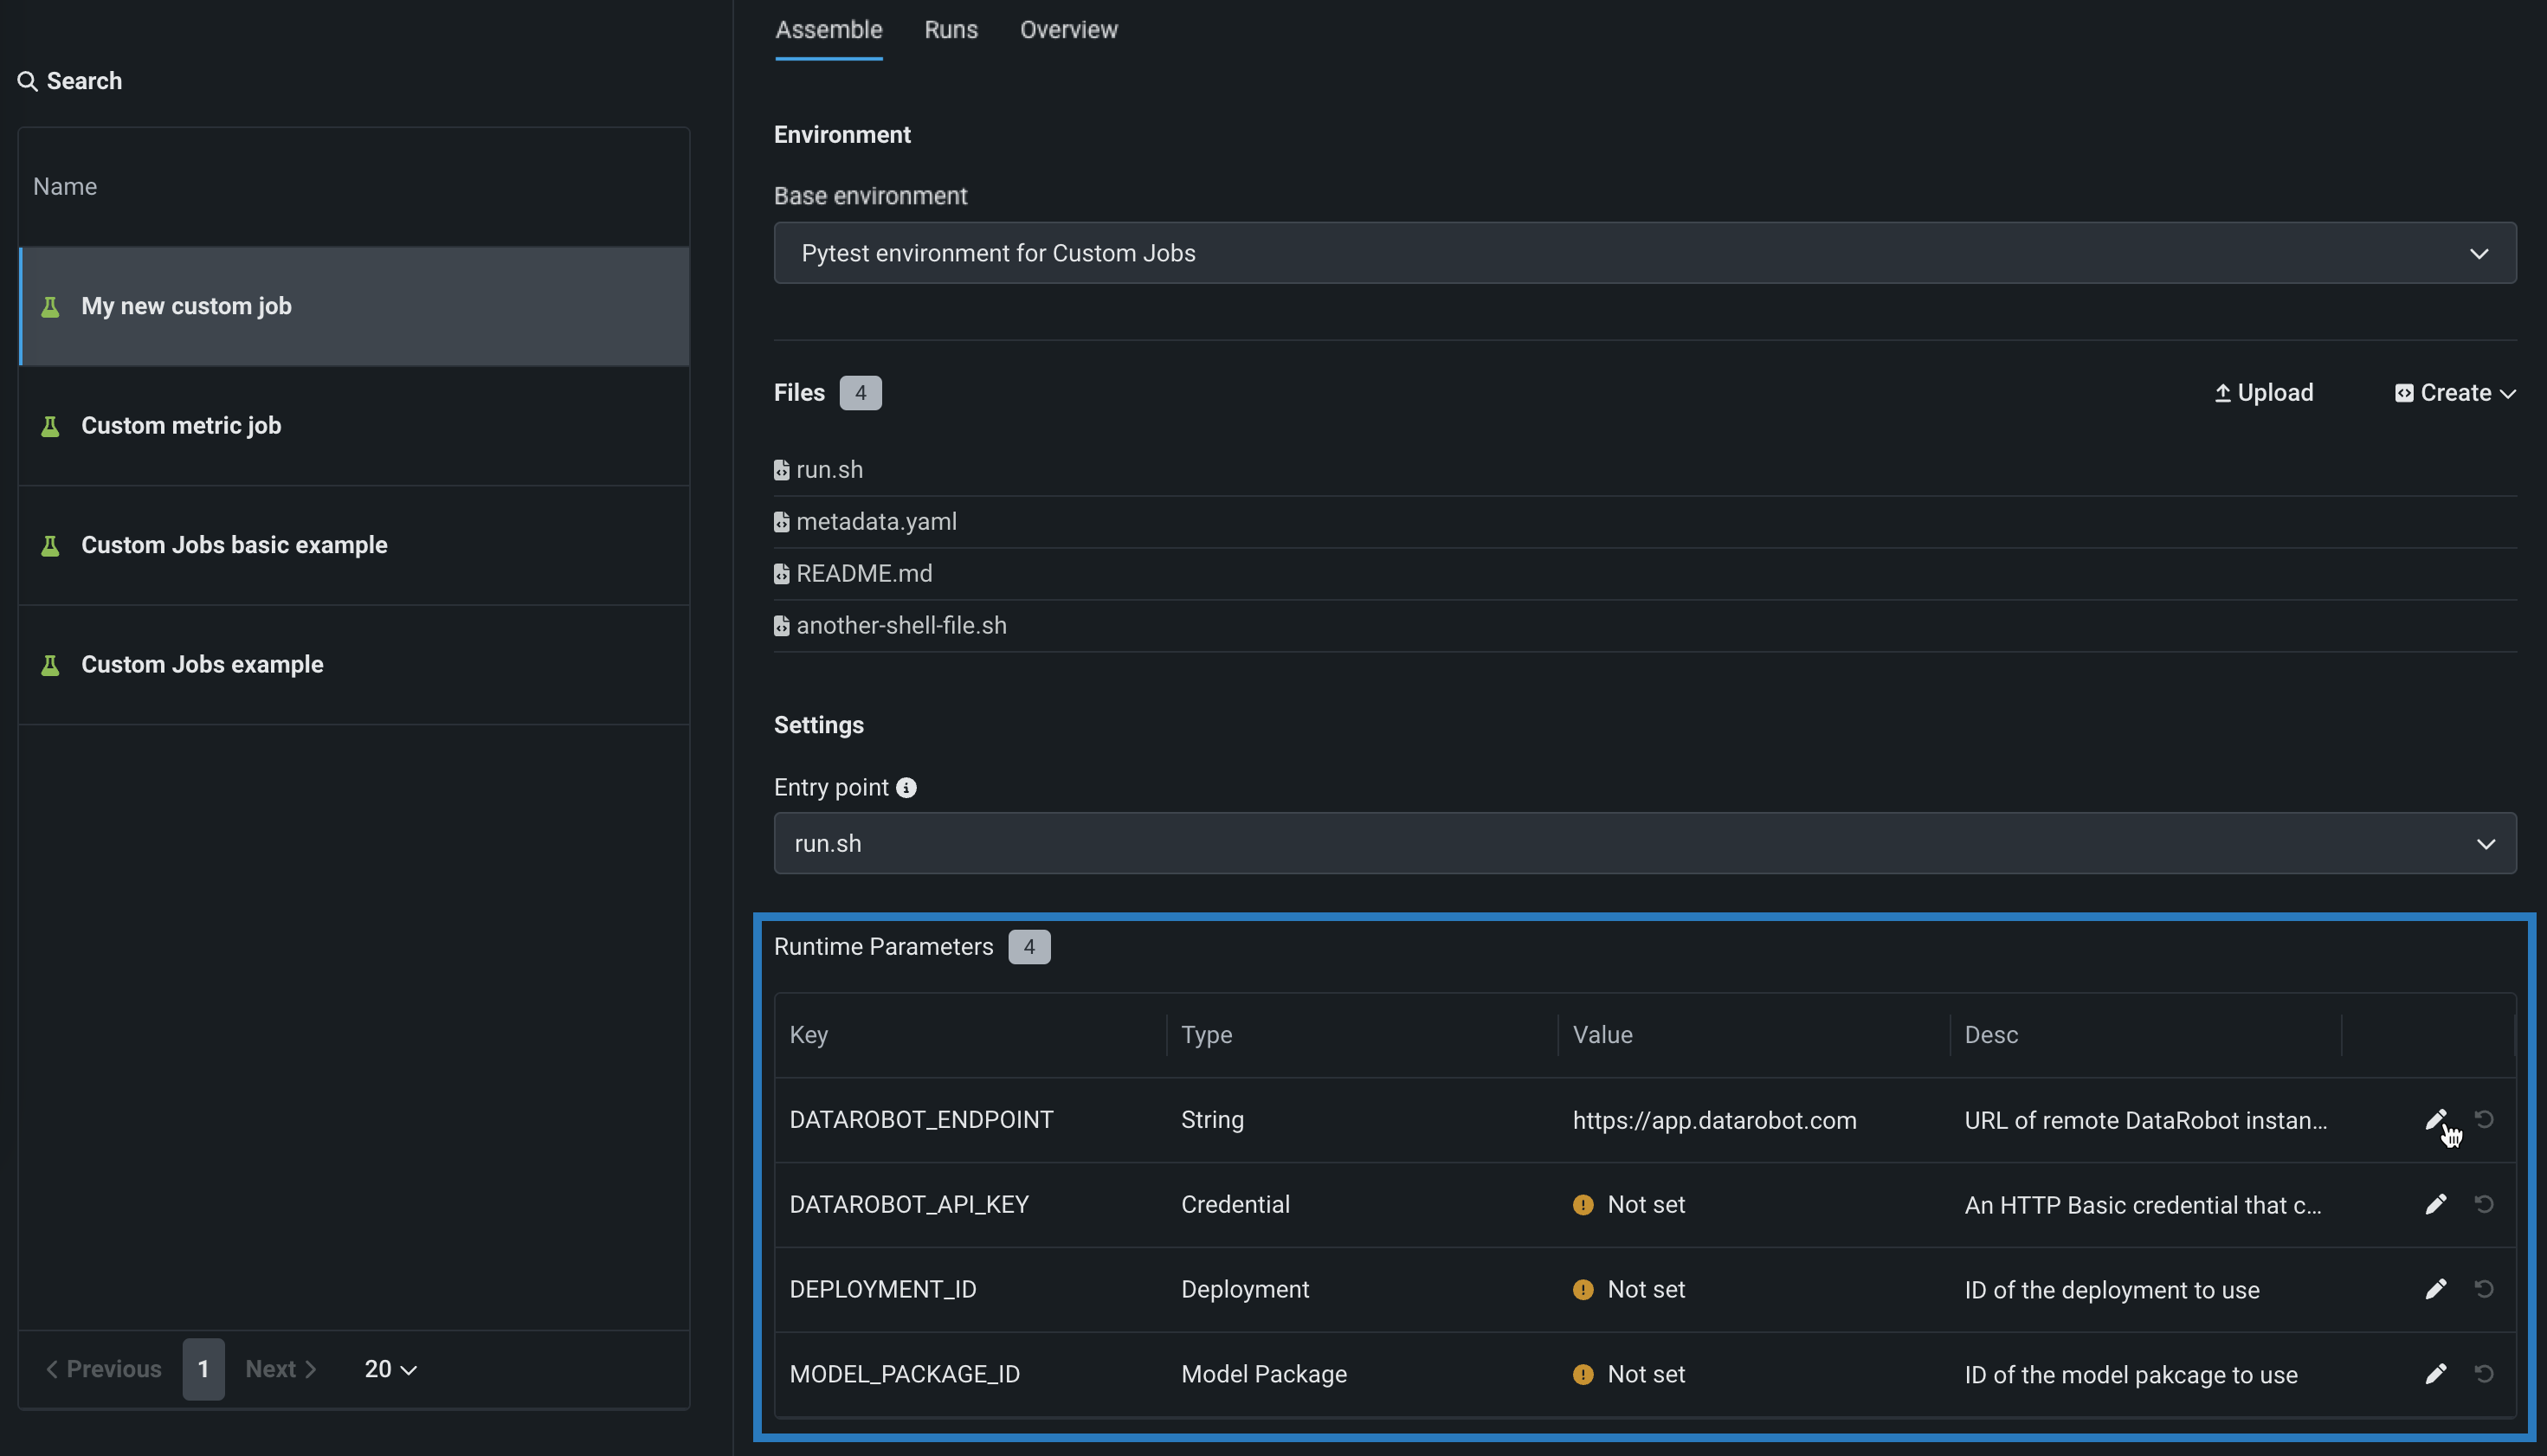Reset the DEPLOYMENT_ID parameter value
This screenshot has width=2547, height=1456.
[x=2483, y=1289]
